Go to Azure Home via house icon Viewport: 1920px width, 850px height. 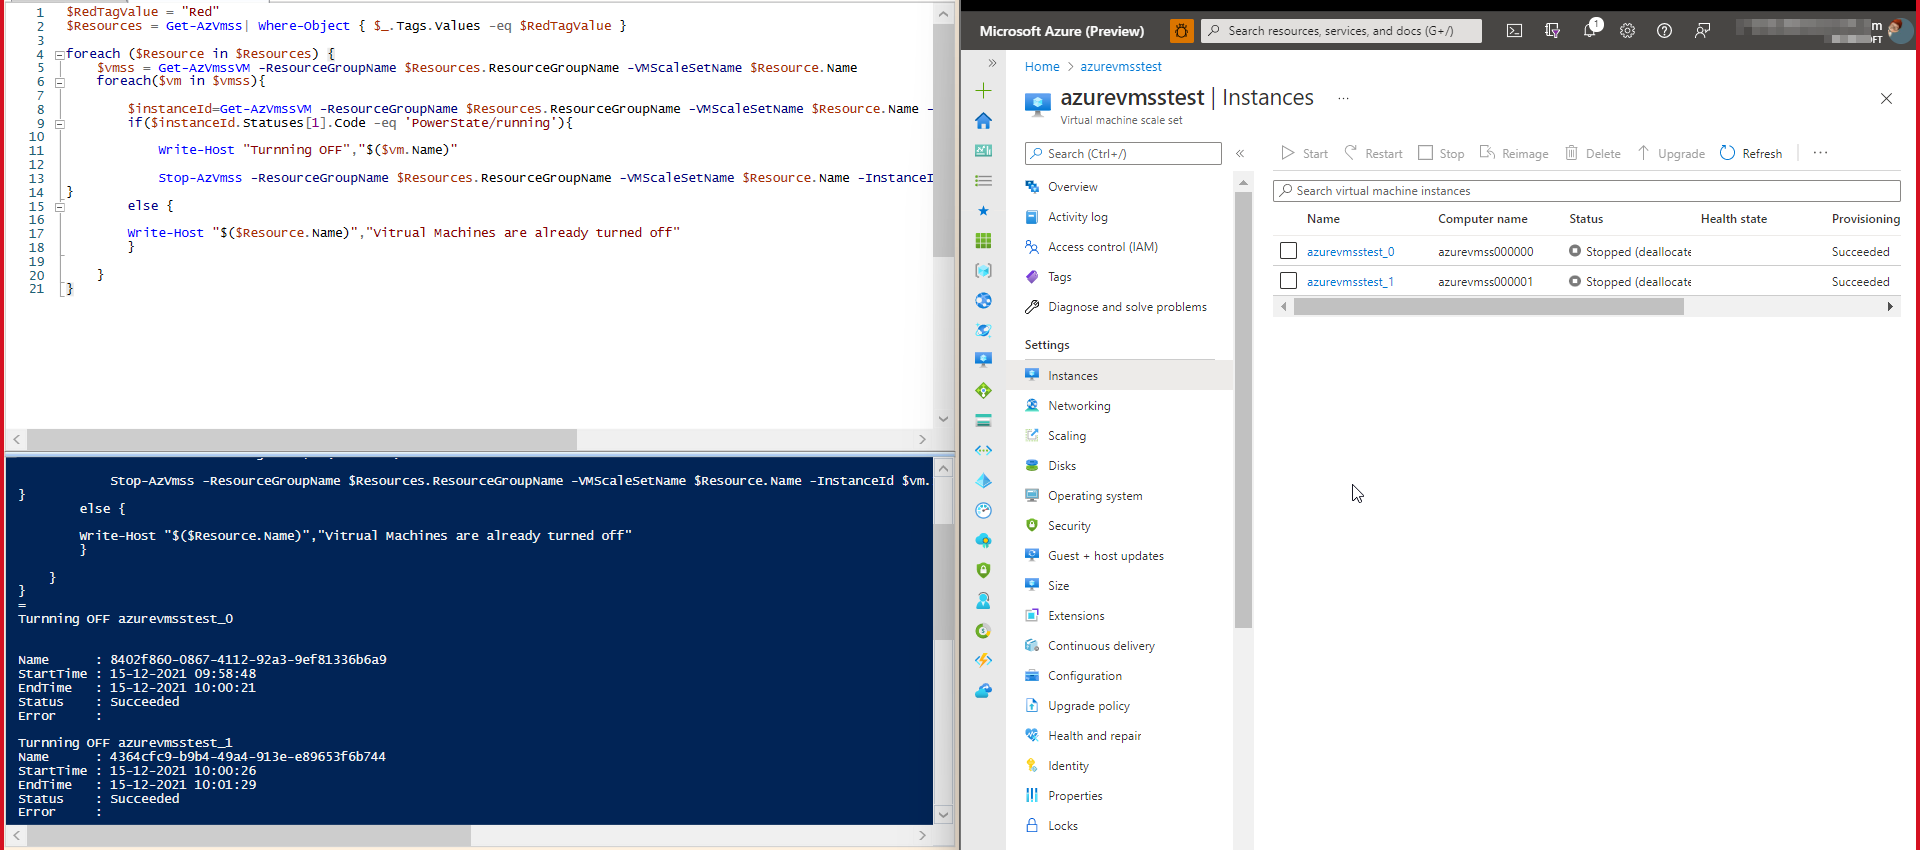(x=984, y=121)
